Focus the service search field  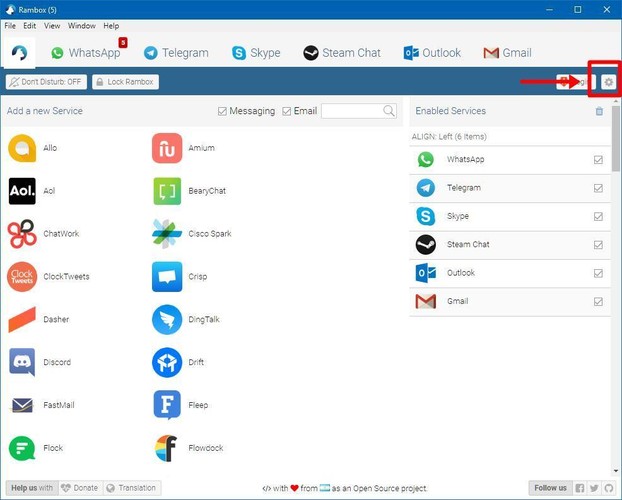pos(359,111)
